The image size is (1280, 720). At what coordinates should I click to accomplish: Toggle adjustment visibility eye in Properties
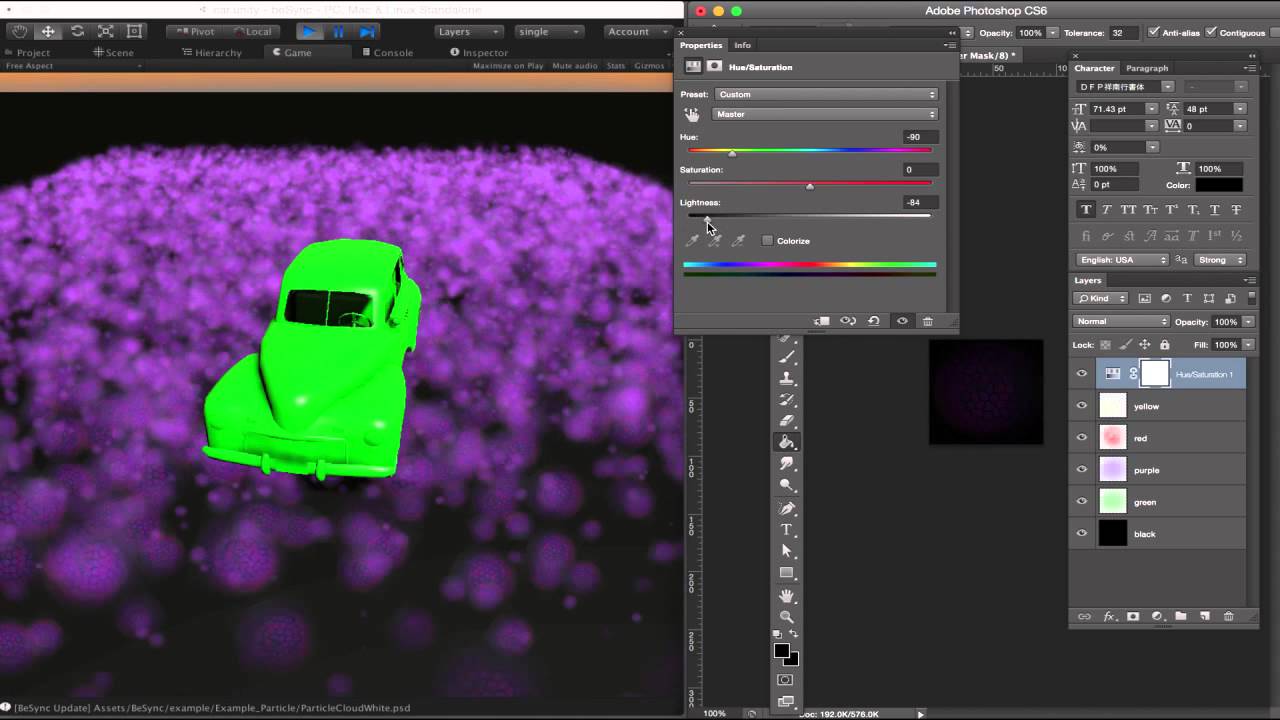point(902,321)
